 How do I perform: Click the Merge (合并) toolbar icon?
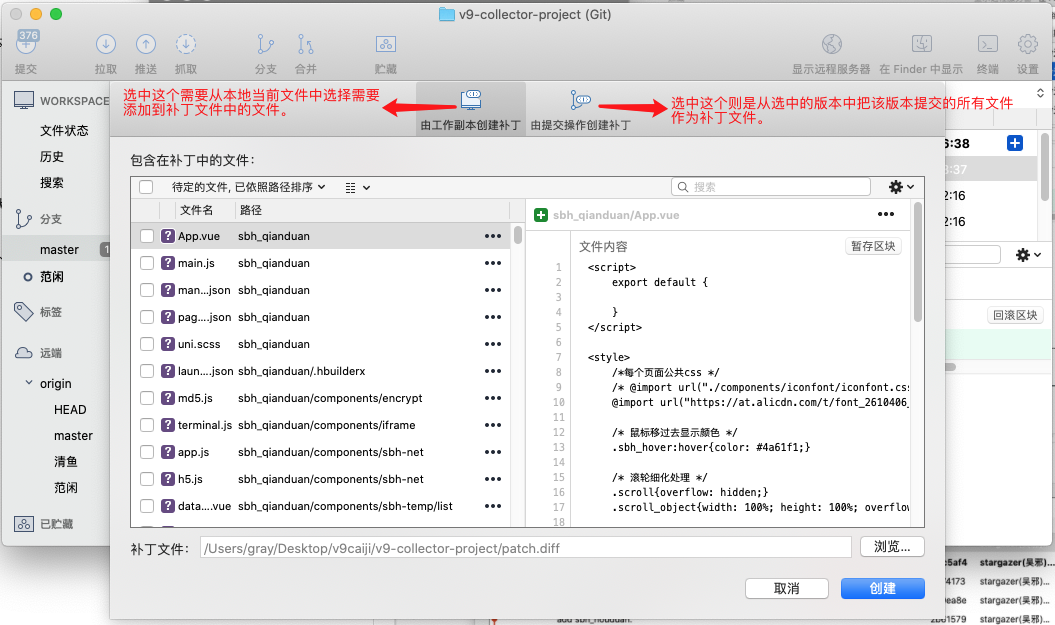tap(305, 44)
